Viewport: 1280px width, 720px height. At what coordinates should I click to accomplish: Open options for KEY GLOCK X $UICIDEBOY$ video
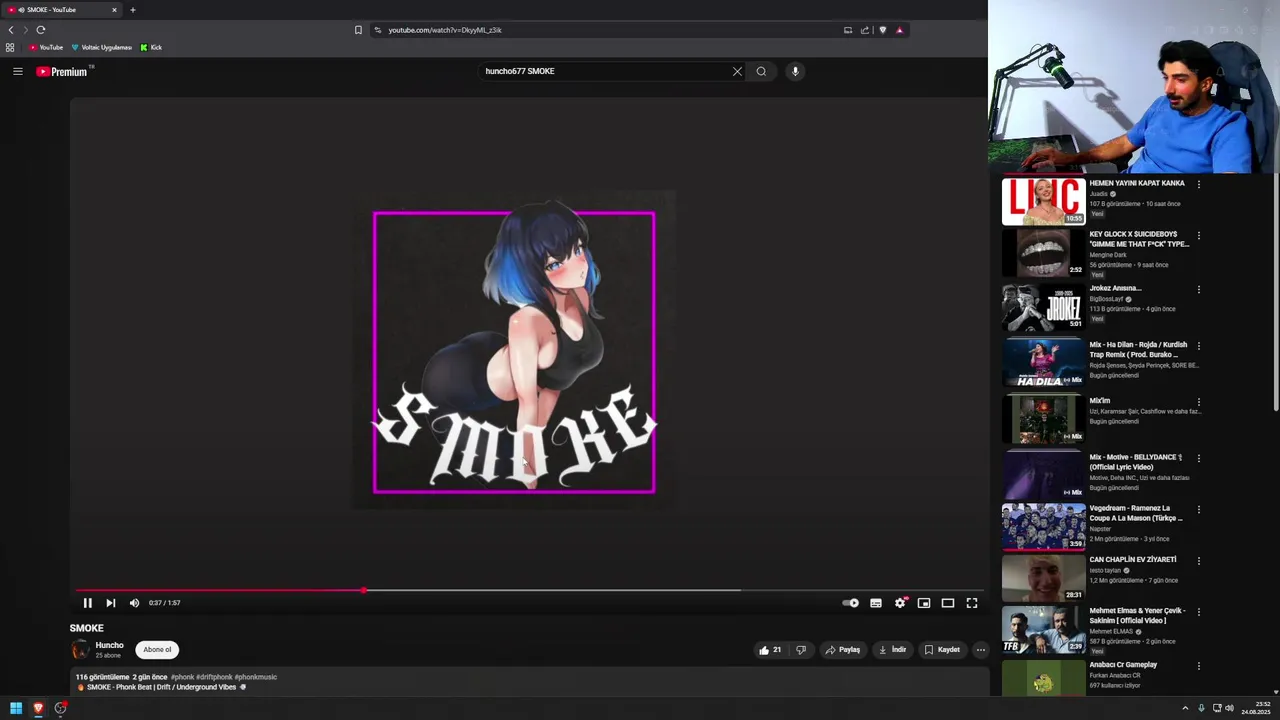(1199, 236)
